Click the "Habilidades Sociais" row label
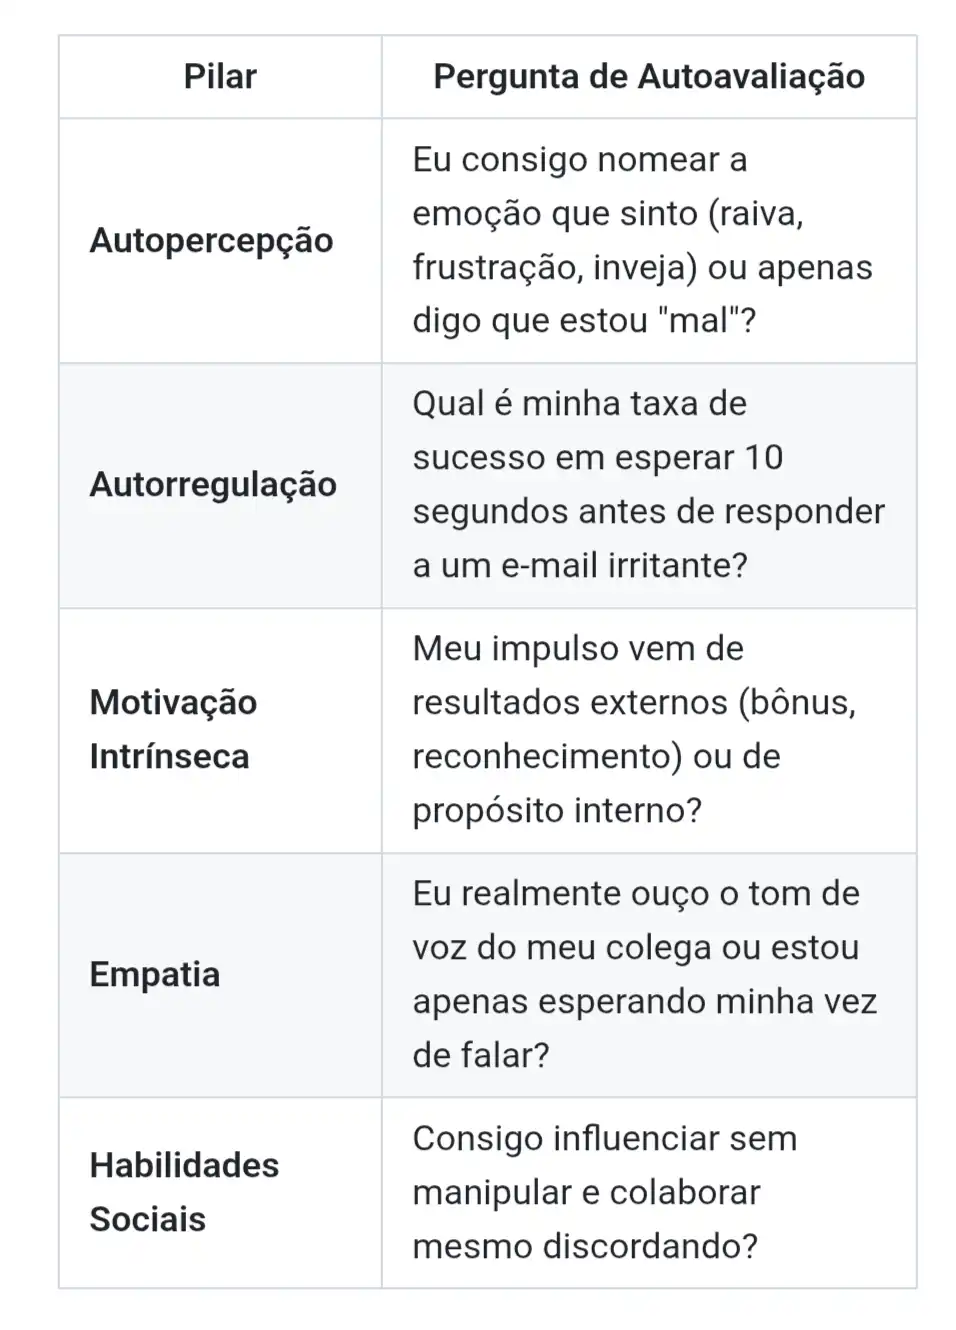The height and width of the screenshot is (1330, 956). click(184, 1192)
